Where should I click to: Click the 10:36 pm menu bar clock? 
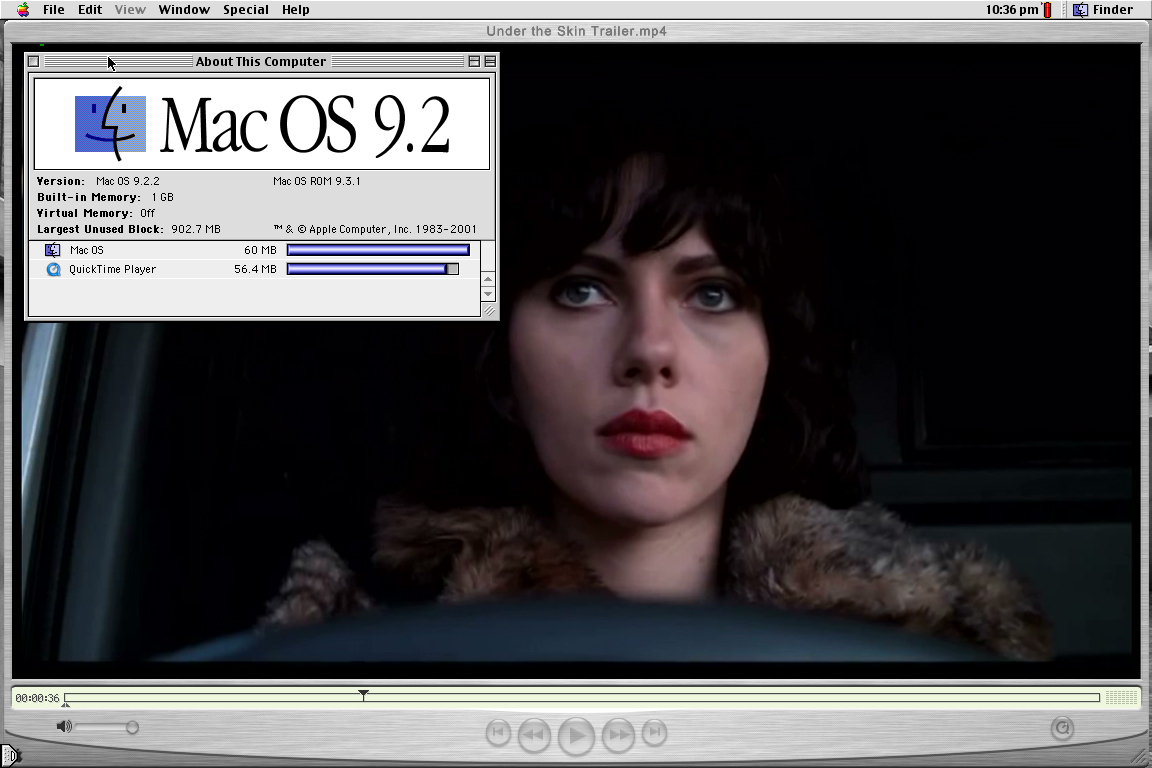1012,10
